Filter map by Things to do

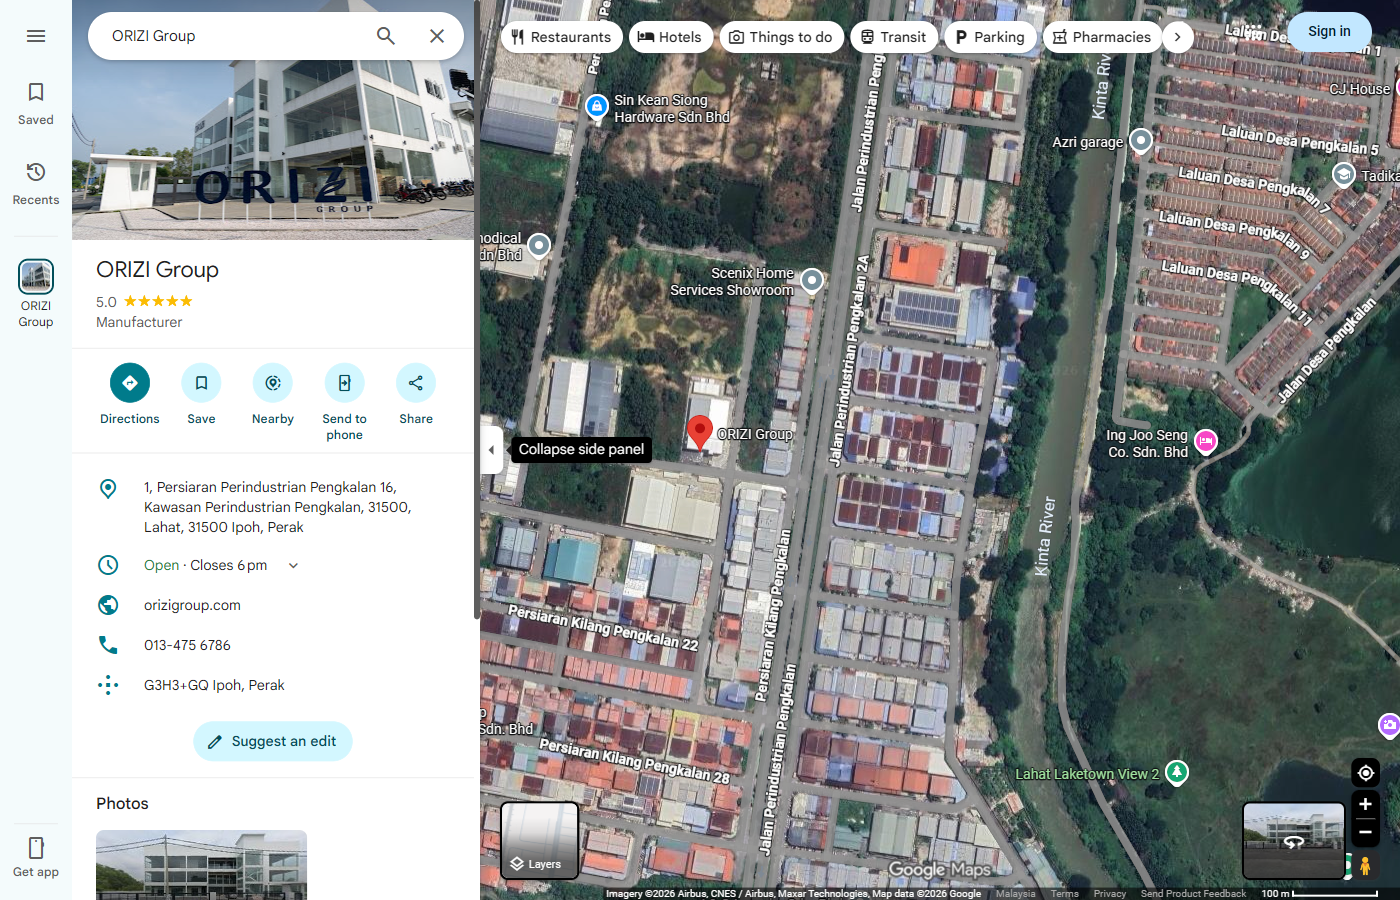[781, 37]
